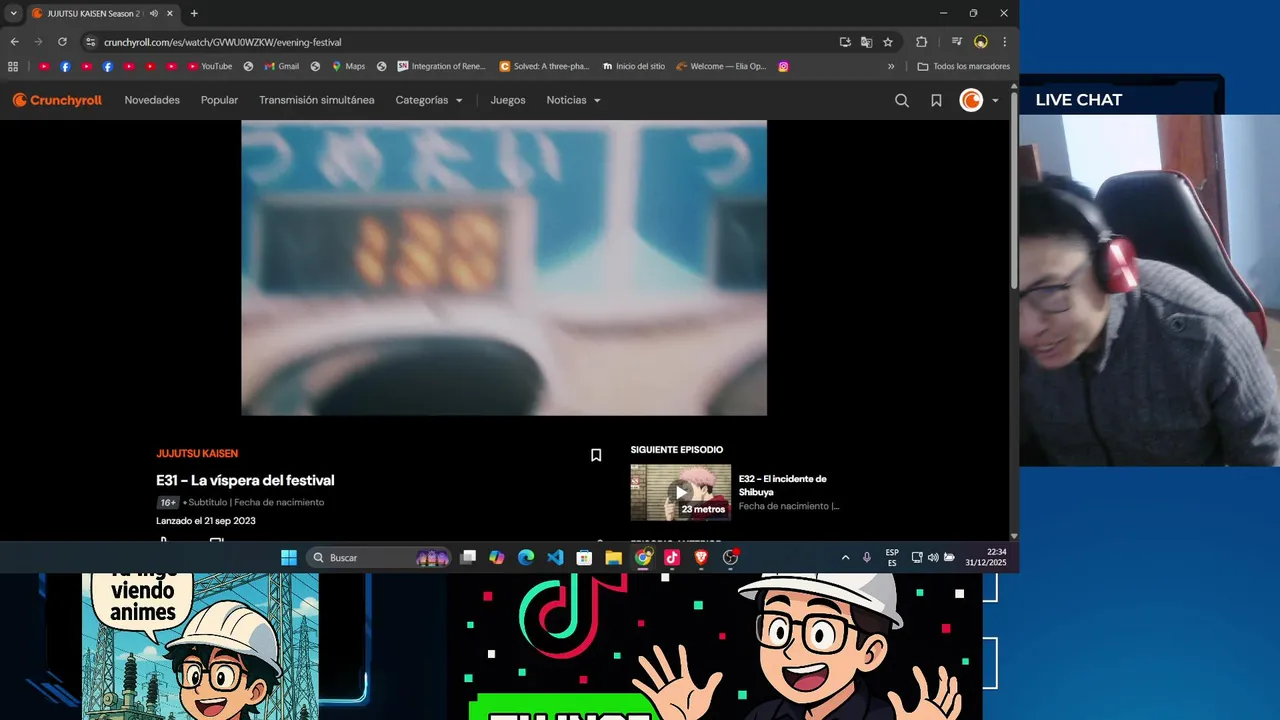Expand the Noticias dropdown
This screenshot has width=1280, height=720.
(574, 100)
